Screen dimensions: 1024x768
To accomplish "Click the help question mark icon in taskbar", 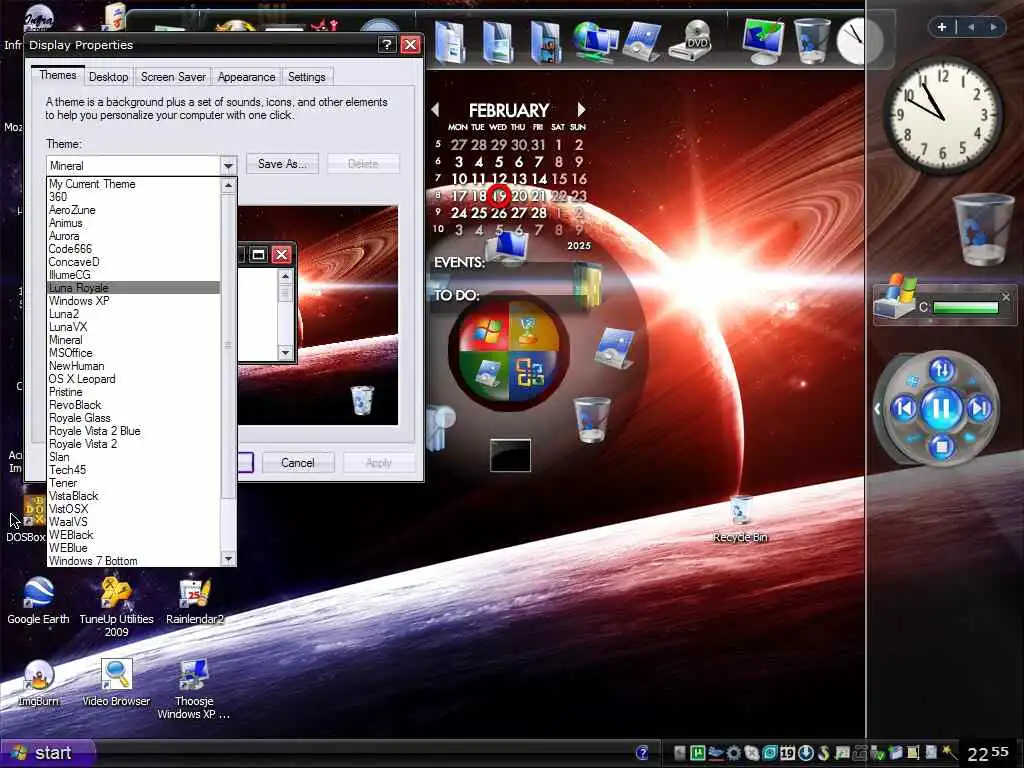I will [x=642, y=753].
